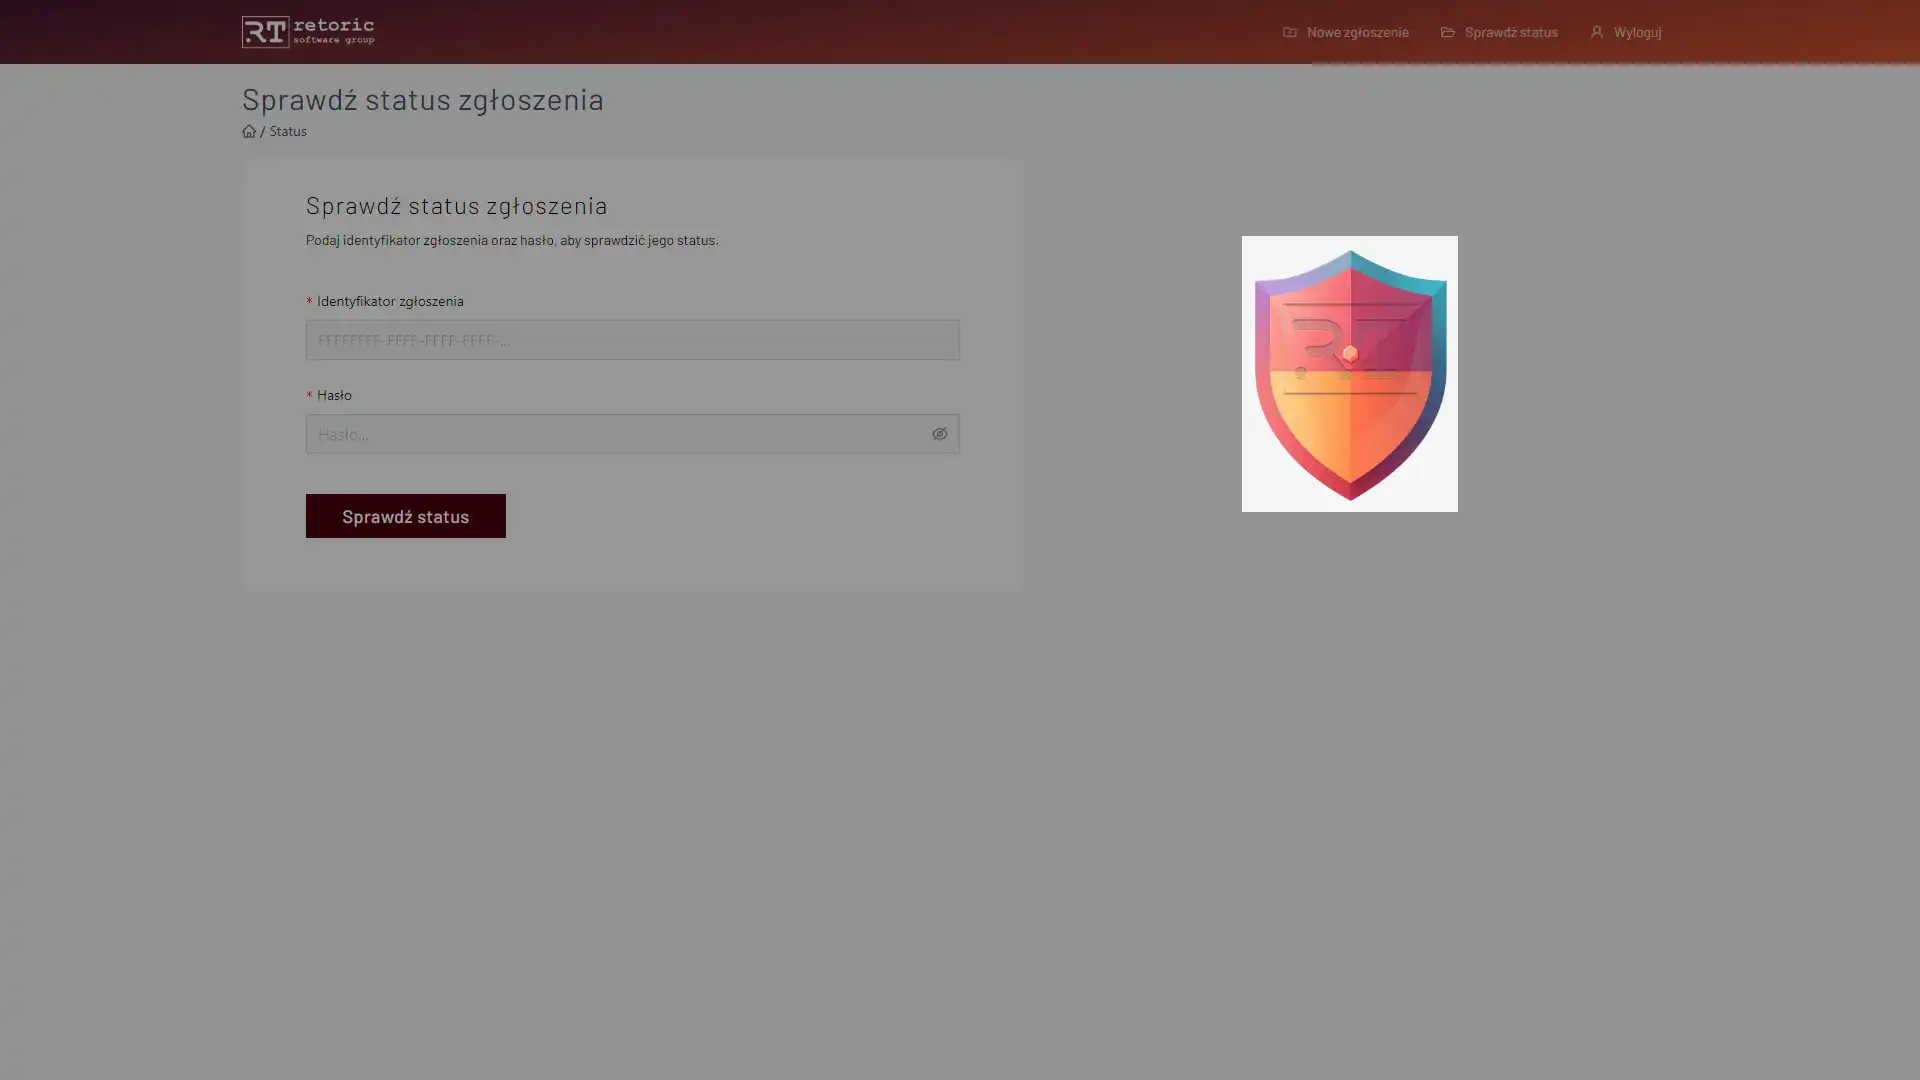Screen dimensions: 1920x1080
Task: Click the open-folder icon beside Sprawdź status
Action: [1447, 32]
